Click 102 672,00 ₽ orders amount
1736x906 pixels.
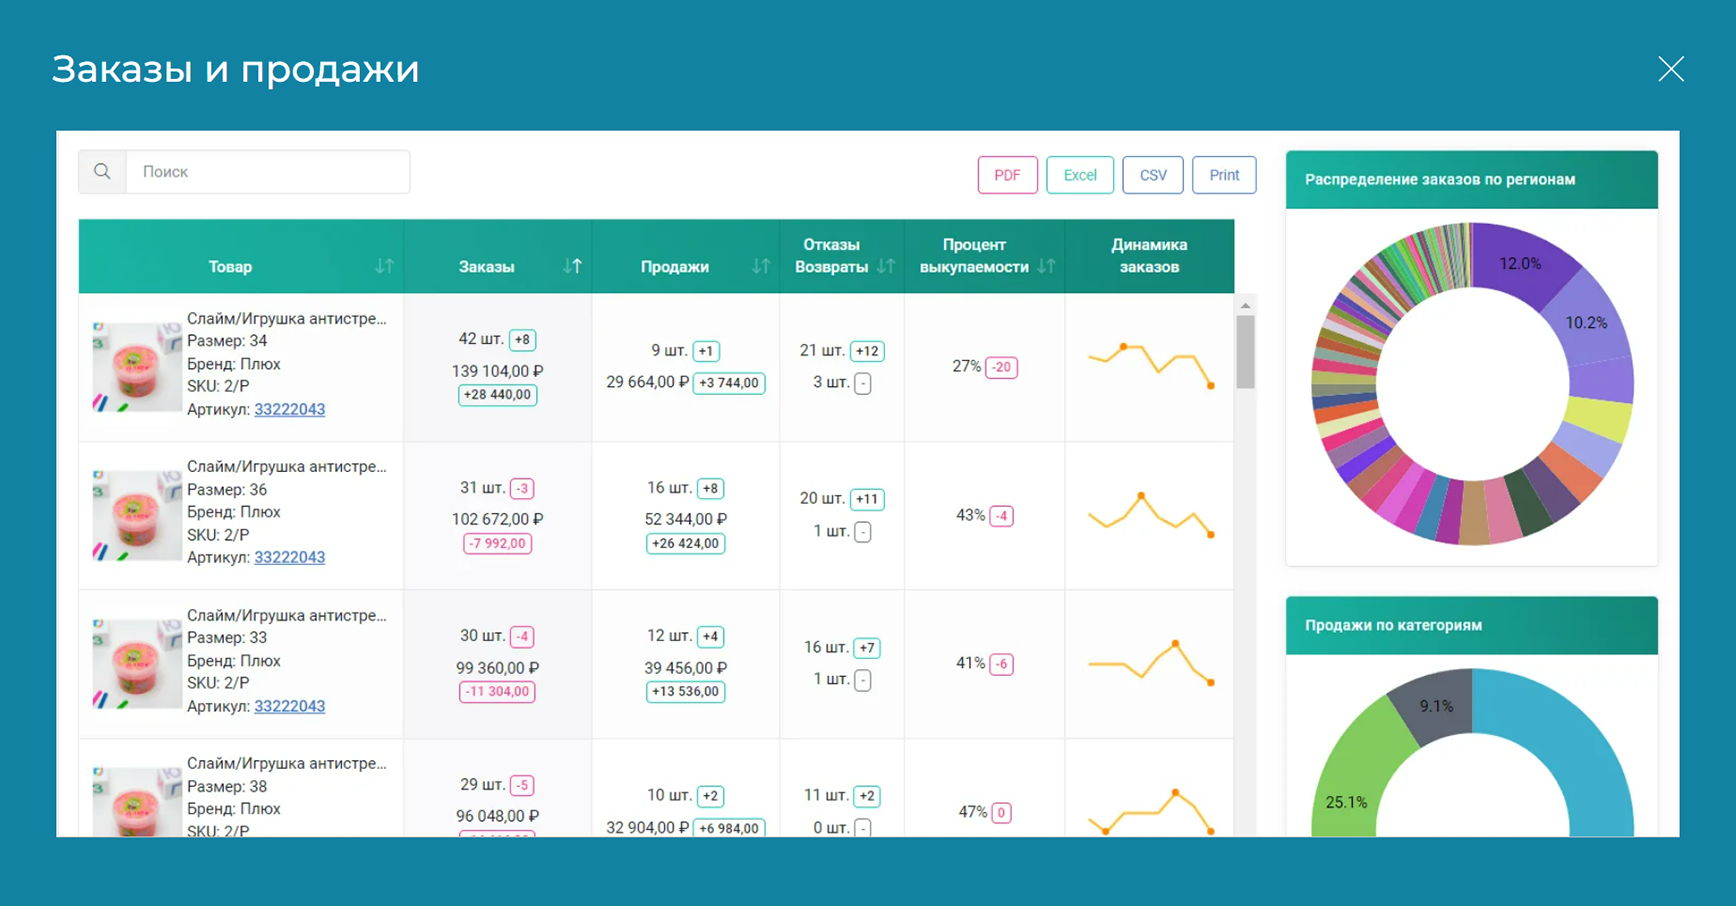(x=497, y=519)
